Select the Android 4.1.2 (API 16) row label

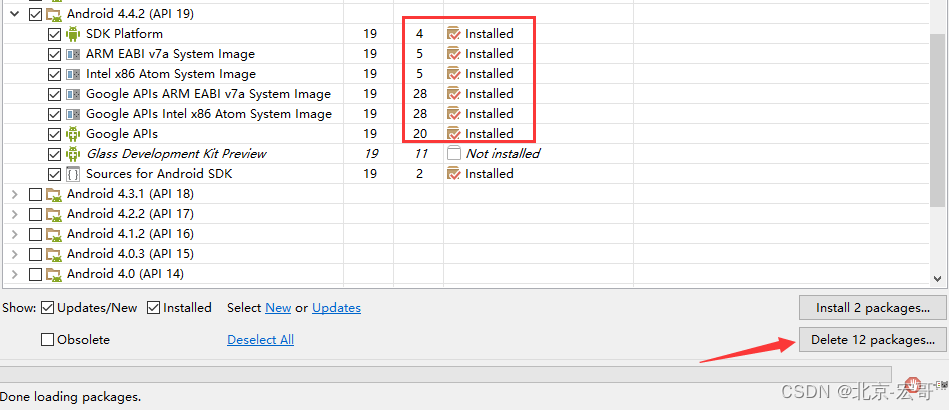(130, 234)
